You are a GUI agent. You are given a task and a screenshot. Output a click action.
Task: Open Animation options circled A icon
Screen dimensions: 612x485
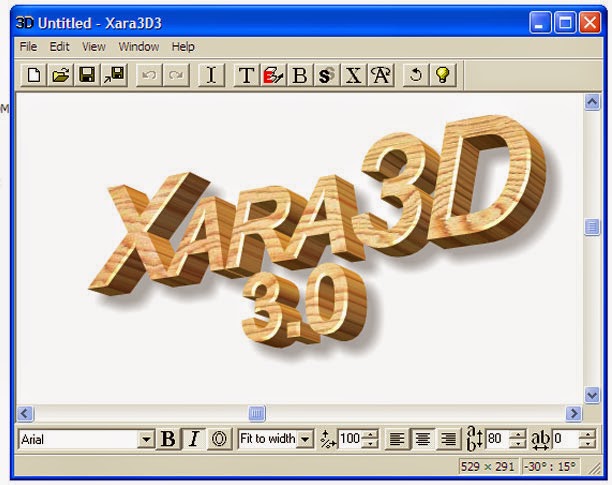[x=381, y=75]
